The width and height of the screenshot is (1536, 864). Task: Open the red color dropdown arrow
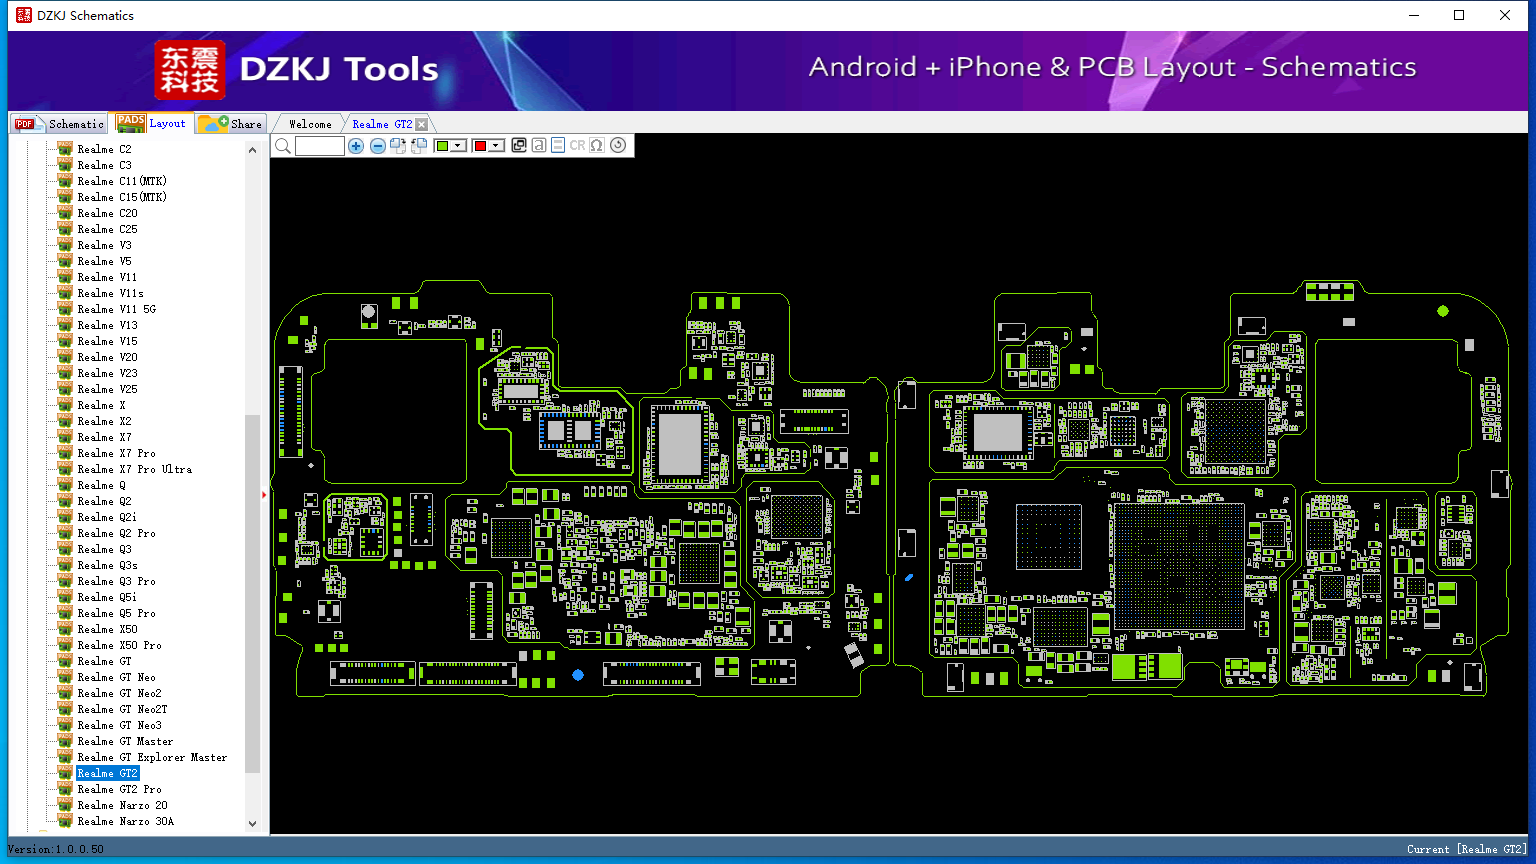click(x=496, y=146)
